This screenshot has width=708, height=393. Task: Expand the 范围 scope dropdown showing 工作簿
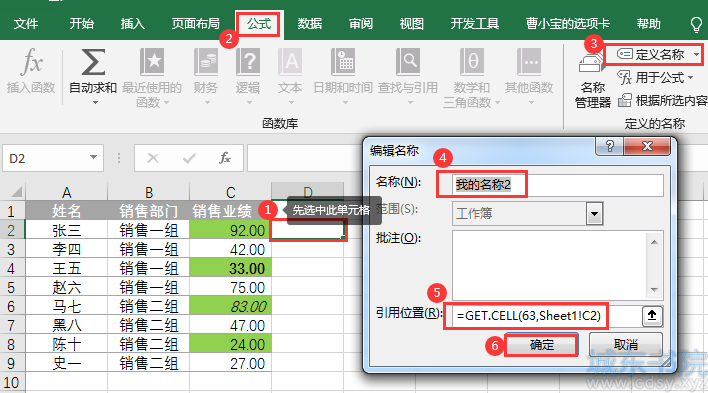pos(595,214)
